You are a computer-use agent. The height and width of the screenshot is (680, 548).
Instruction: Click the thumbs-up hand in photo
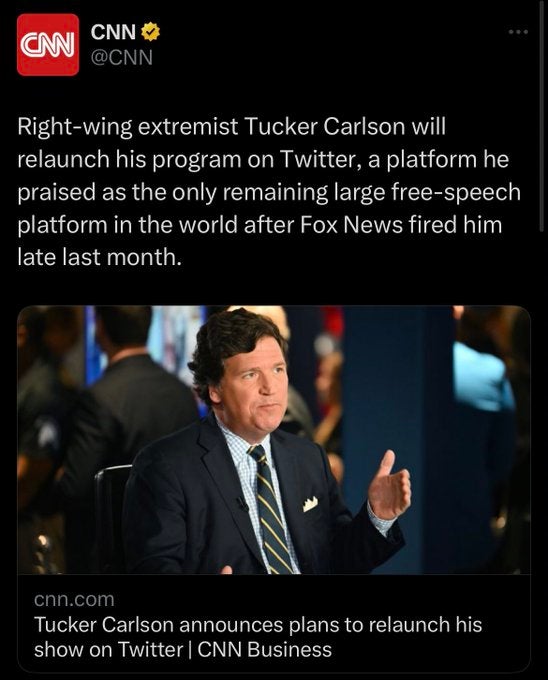pos(389,485)
